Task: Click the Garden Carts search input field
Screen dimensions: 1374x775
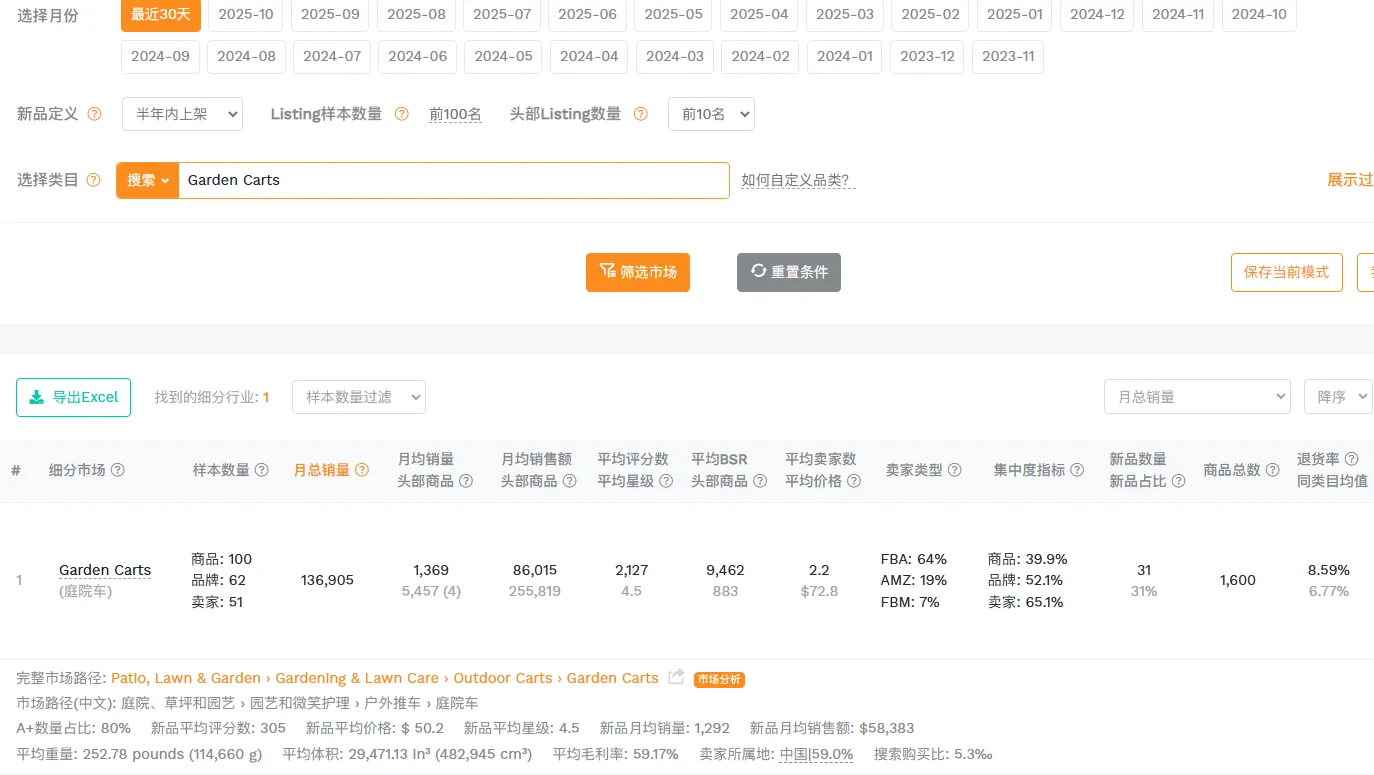Action: (450, 180)
